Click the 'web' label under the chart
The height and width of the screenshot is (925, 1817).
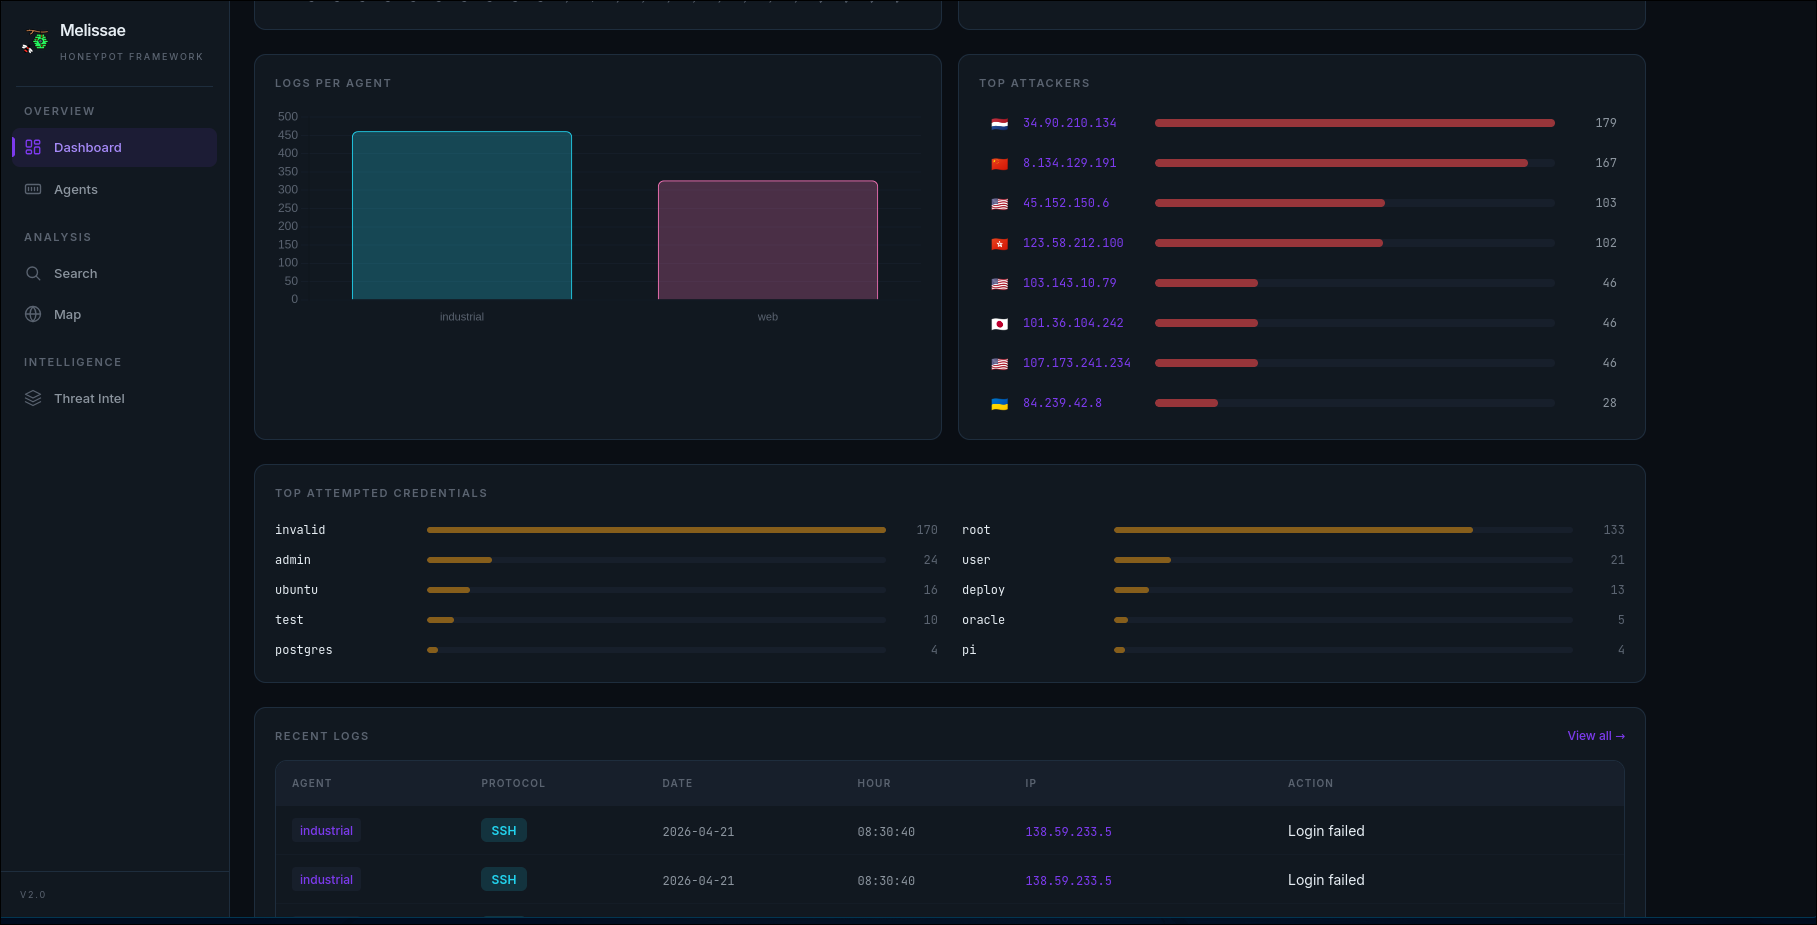click(x=768, y=317)
